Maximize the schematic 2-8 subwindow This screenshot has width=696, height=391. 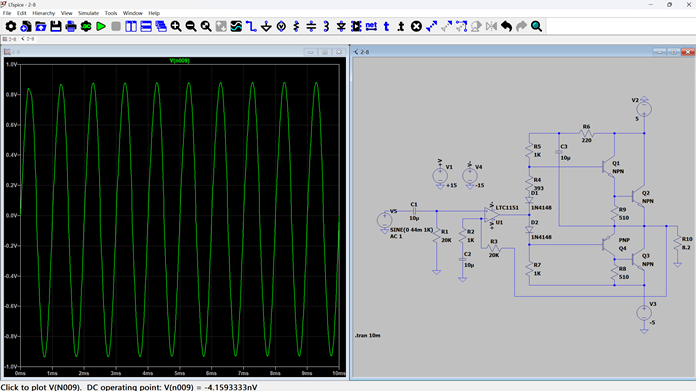[x=673, y=52]
